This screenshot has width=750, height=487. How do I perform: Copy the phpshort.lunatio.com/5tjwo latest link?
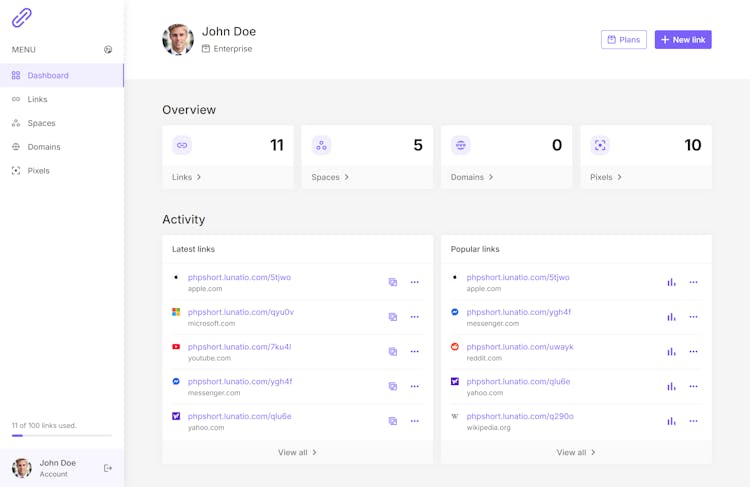393,283
